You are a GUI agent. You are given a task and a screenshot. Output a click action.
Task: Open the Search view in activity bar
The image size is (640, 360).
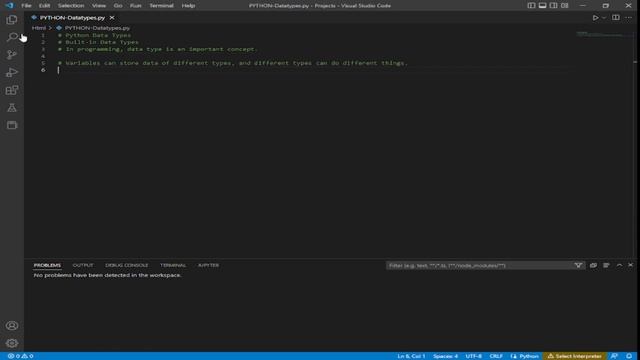click(12, 37)
